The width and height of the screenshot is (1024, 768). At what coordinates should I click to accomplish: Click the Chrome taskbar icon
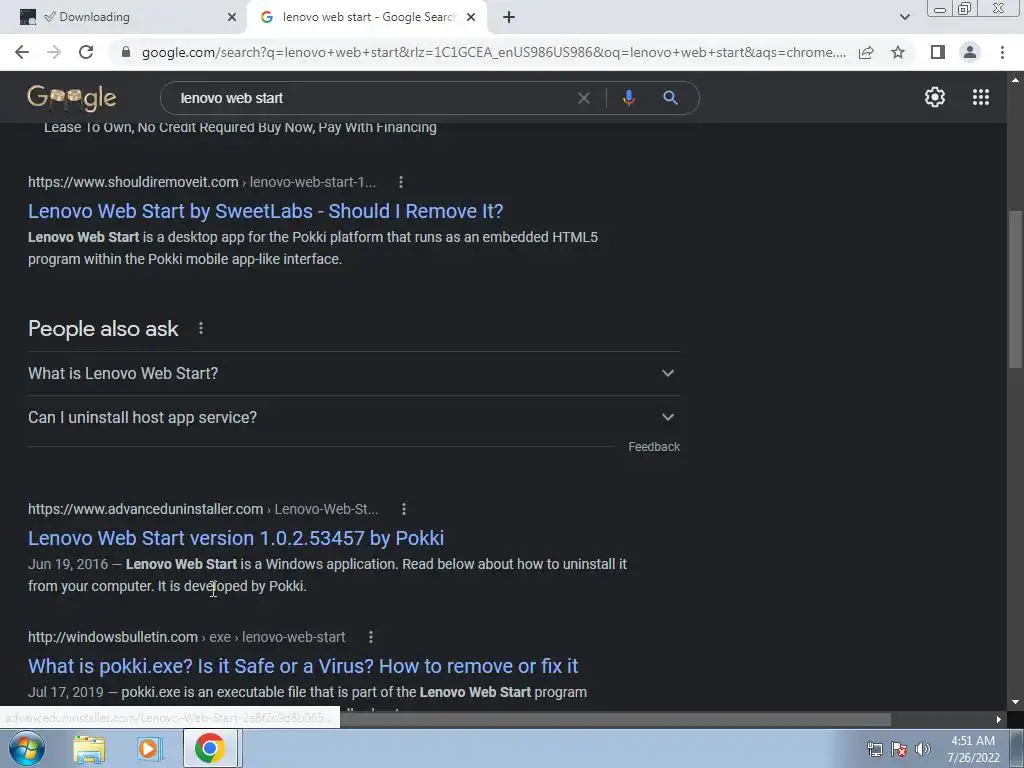(x=209, y=748)
